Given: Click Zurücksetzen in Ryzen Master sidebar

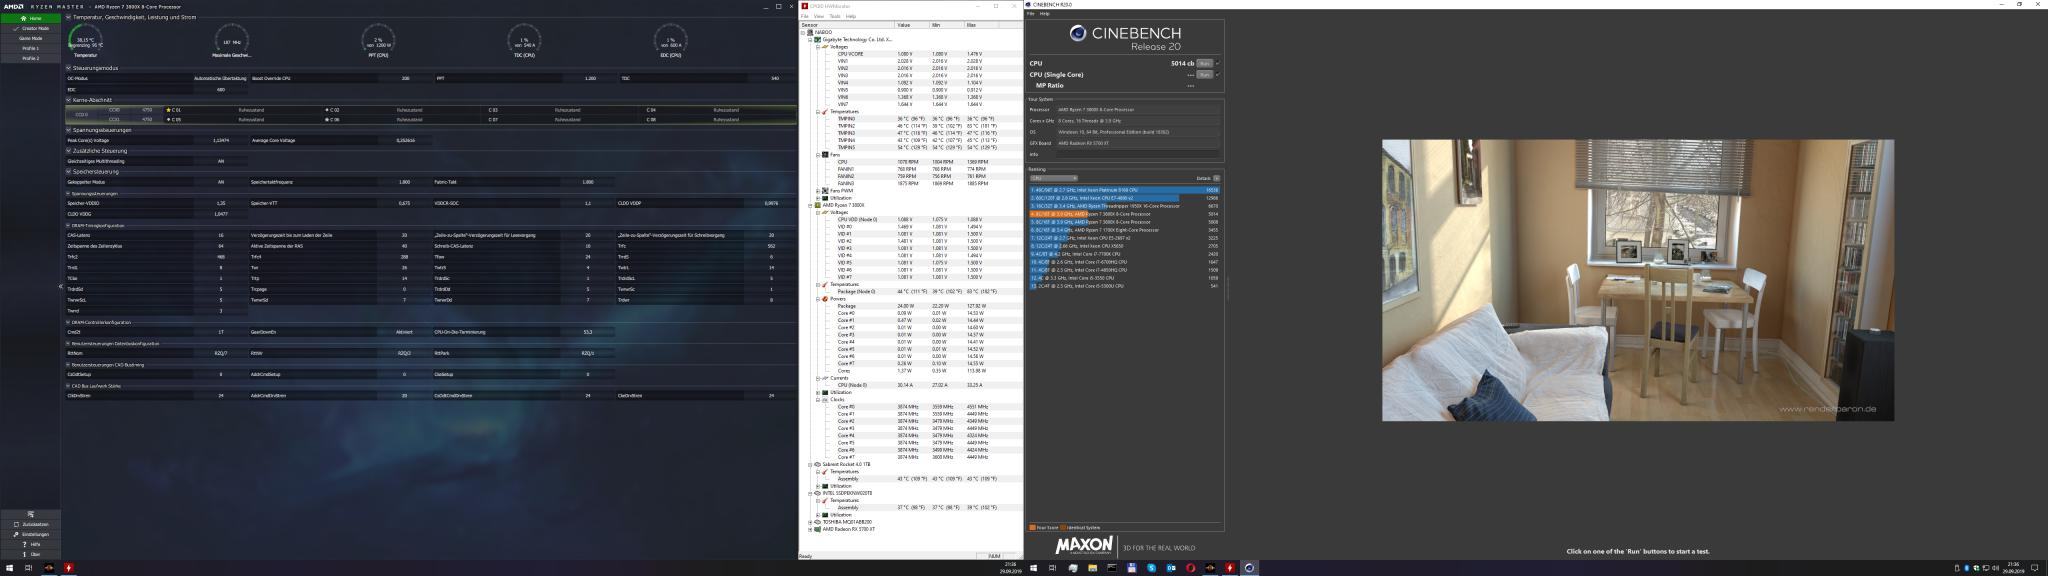Looking at the screenshot, I should [31, 524].
